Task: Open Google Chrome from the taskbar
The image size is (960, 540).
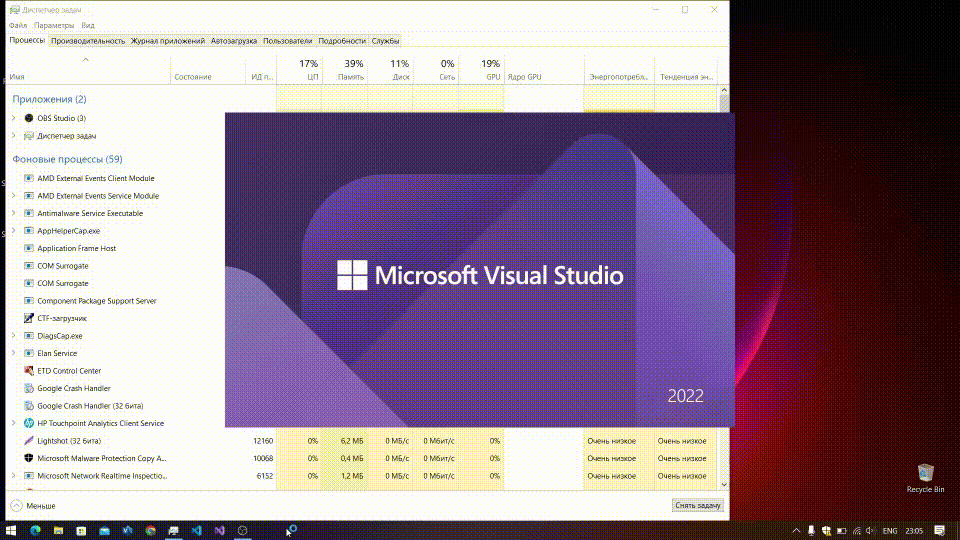Action: coord(151,530)
